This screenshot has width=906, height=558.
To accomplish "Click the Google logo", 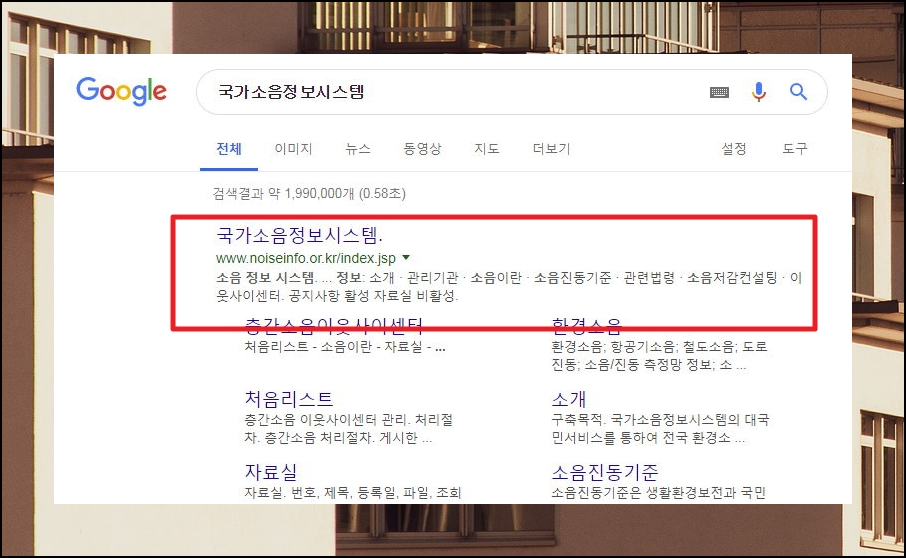I will coord(121,91).
